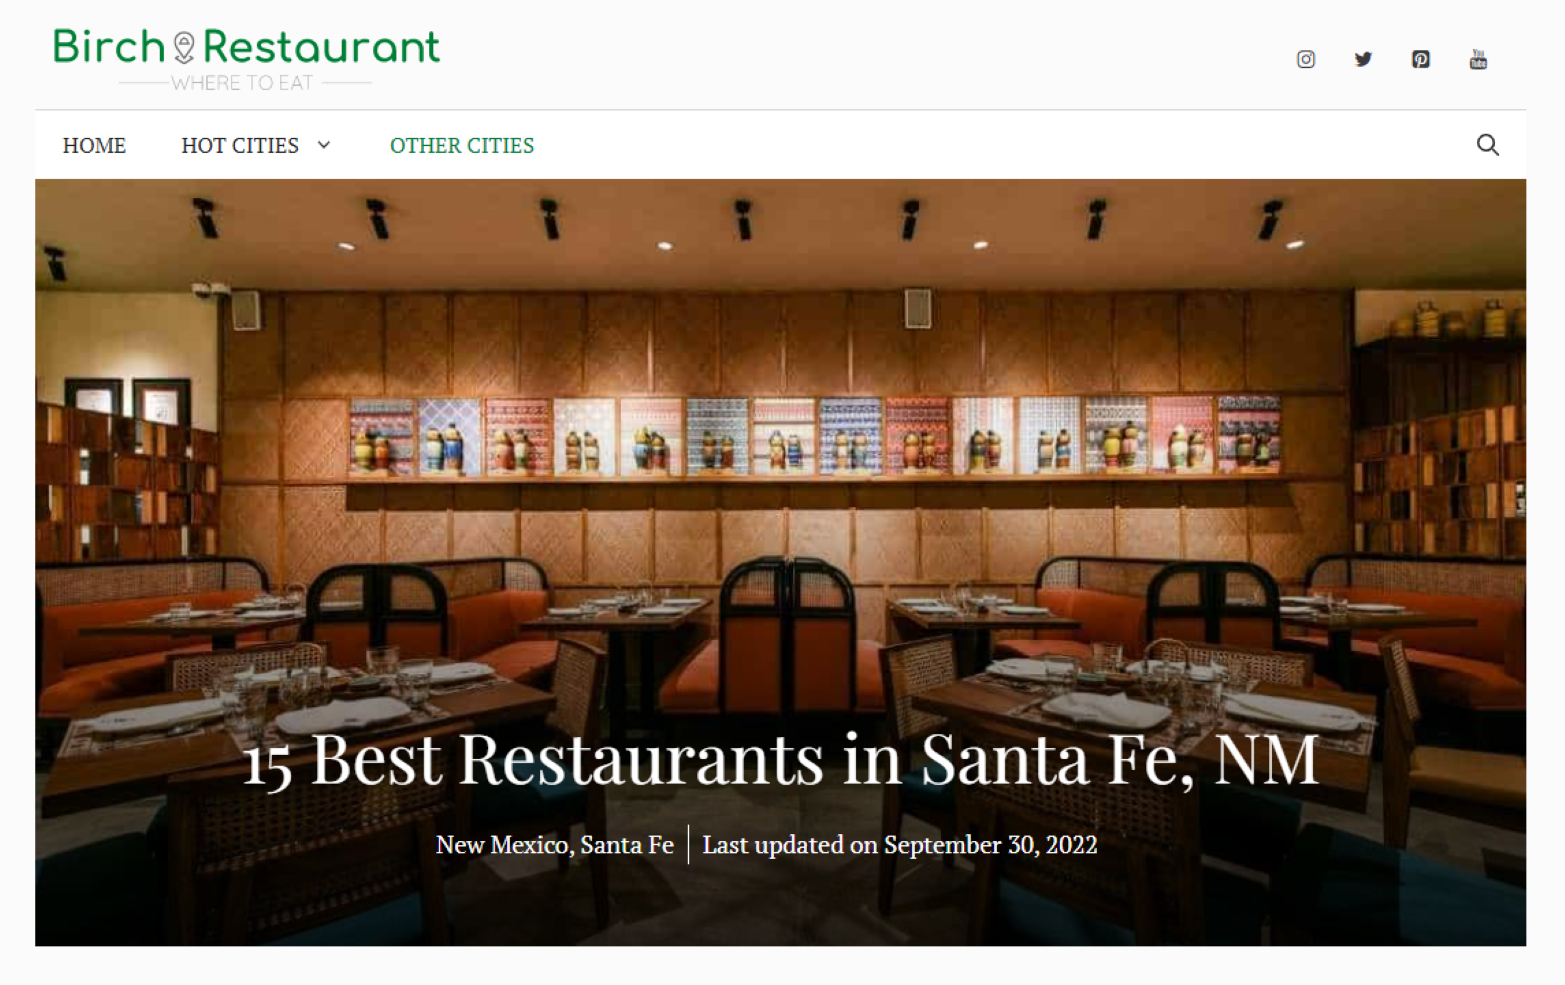
Task: Click the WHERE TO EAT tagline
Action: tap(242, 83)
